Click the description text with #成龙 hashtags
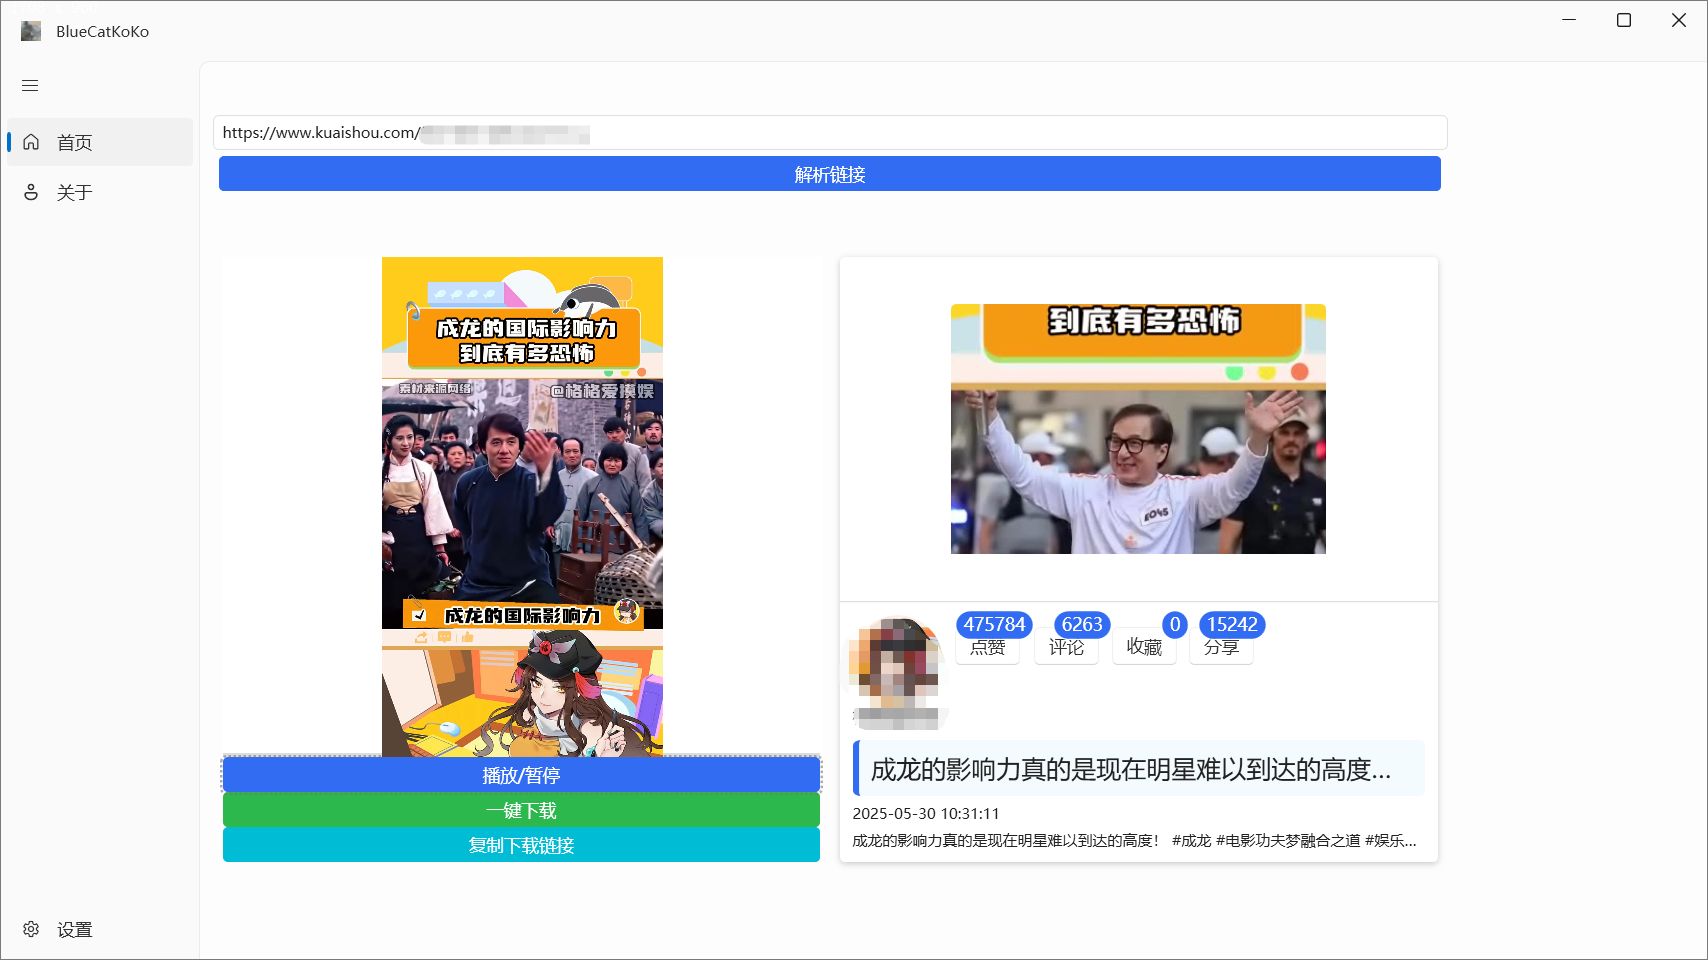 [1134, 841]
